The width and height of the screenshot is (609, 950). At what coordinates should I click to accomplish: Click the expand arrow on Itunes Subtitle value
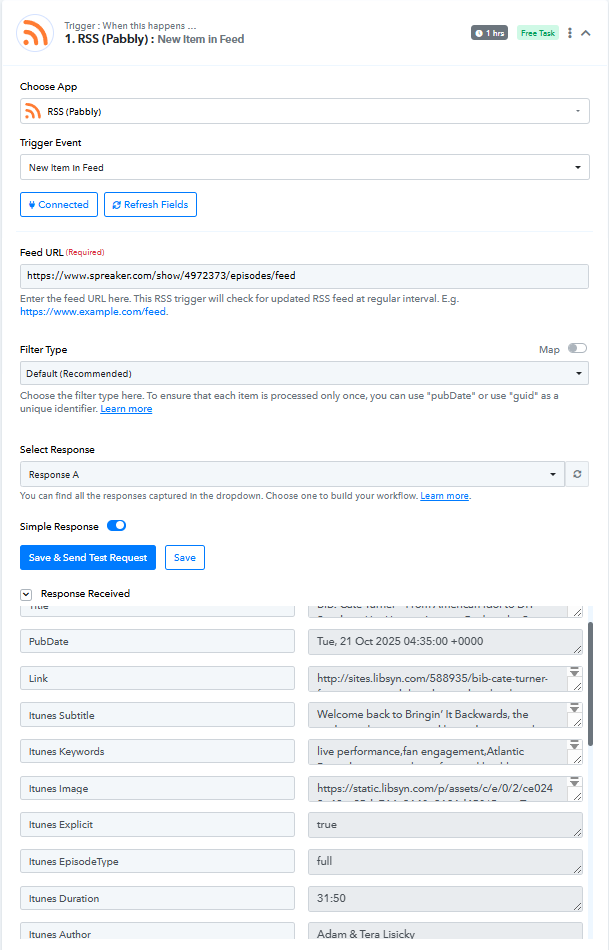click(575, 710)
